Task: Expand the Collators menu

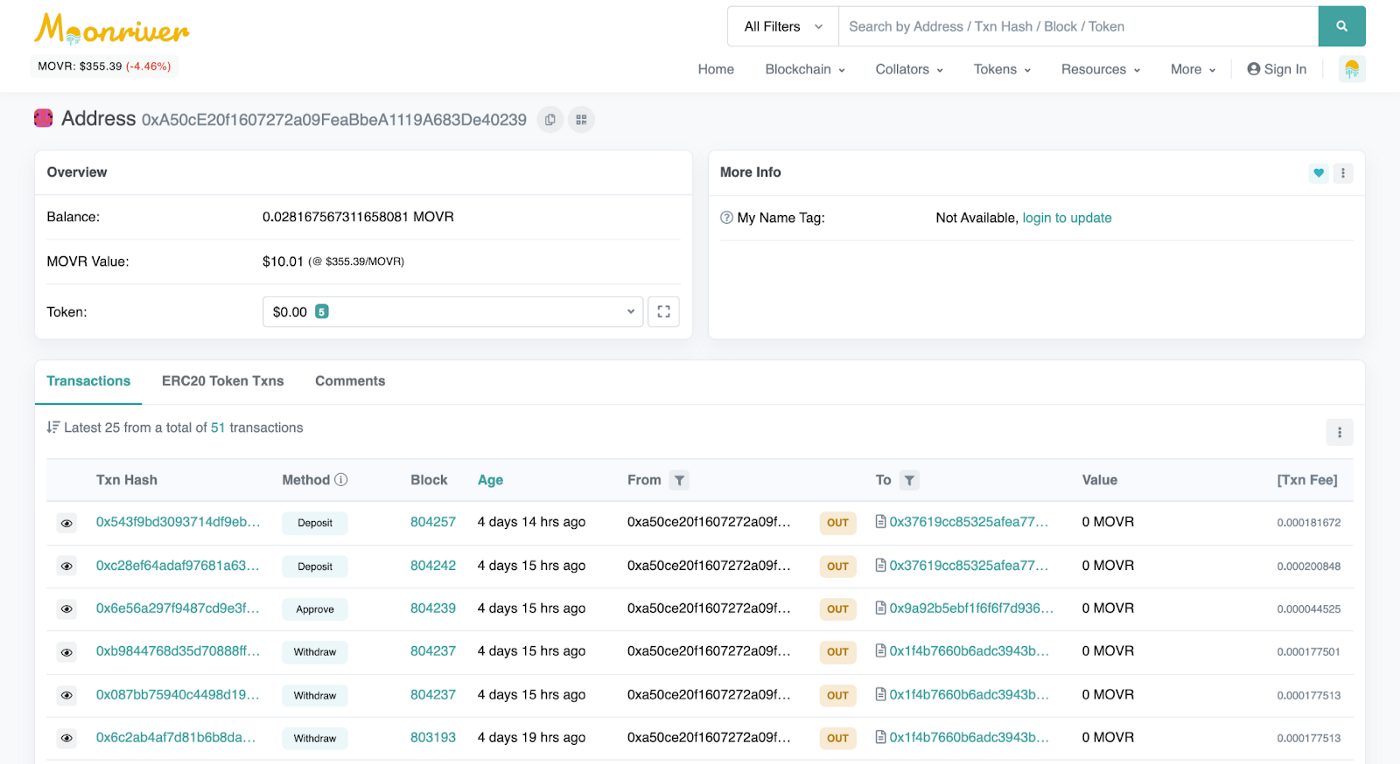Action: tap(909, 69)
